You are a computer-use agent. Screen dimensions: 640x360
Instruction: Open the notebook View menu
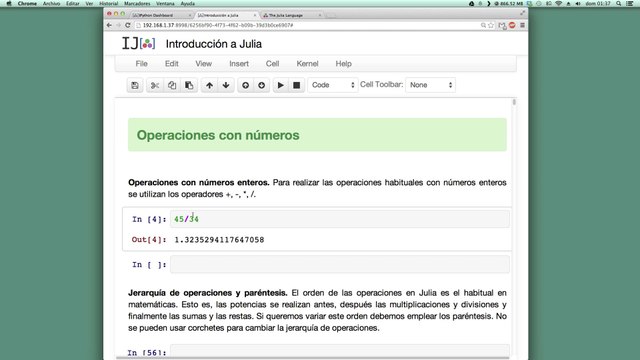click(203, 64)
